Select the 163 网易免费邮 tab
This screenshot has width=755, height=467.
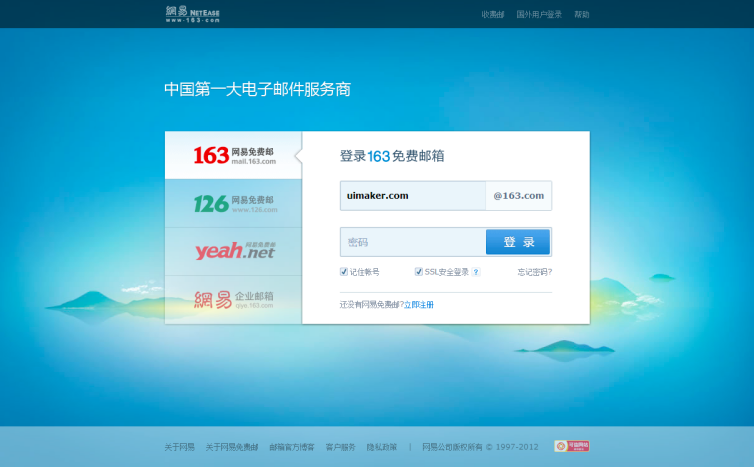click(234, 155)
